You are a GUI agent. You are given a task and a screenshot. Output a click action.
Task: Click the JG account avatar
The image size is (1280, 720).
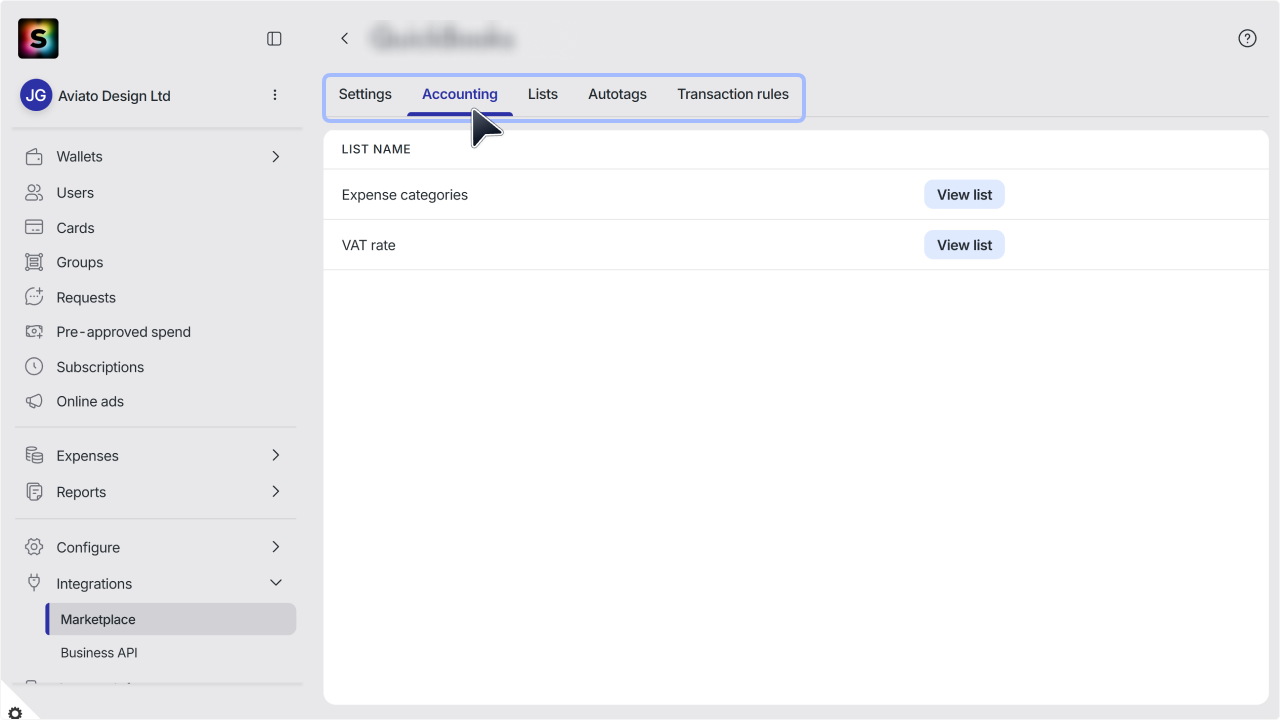pyautogui.click(x=36, y=95)
